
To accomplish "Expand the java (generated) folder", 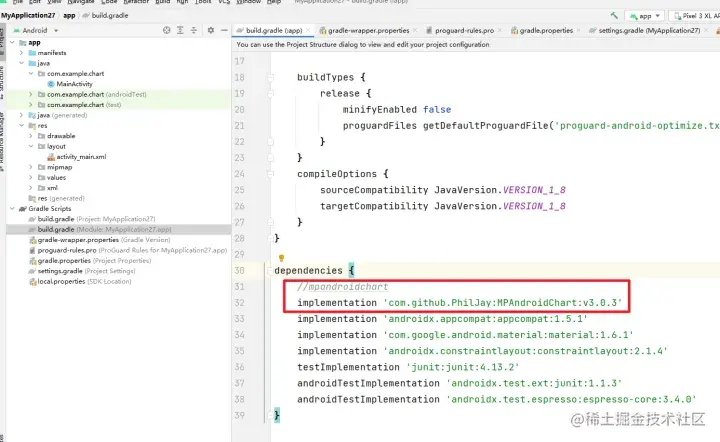I will 21,115.
